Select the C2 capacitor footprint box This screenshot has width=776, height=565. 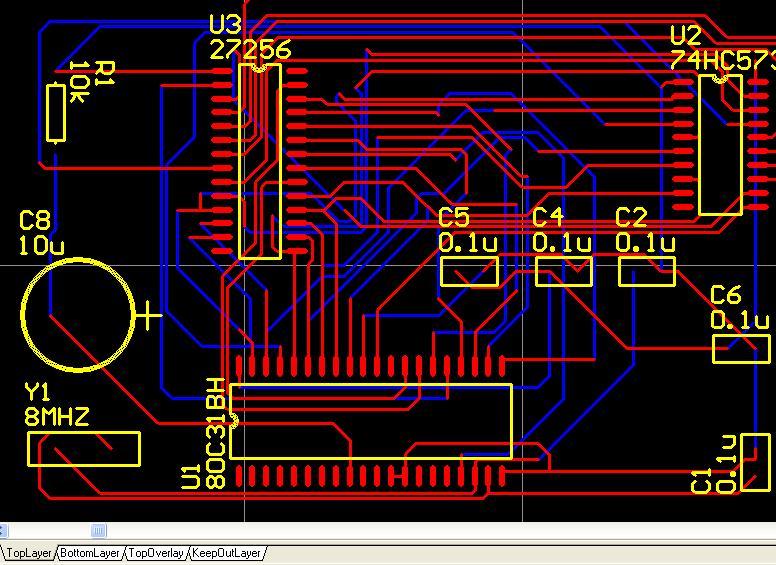pyautogui.click(x=647, y=272)
